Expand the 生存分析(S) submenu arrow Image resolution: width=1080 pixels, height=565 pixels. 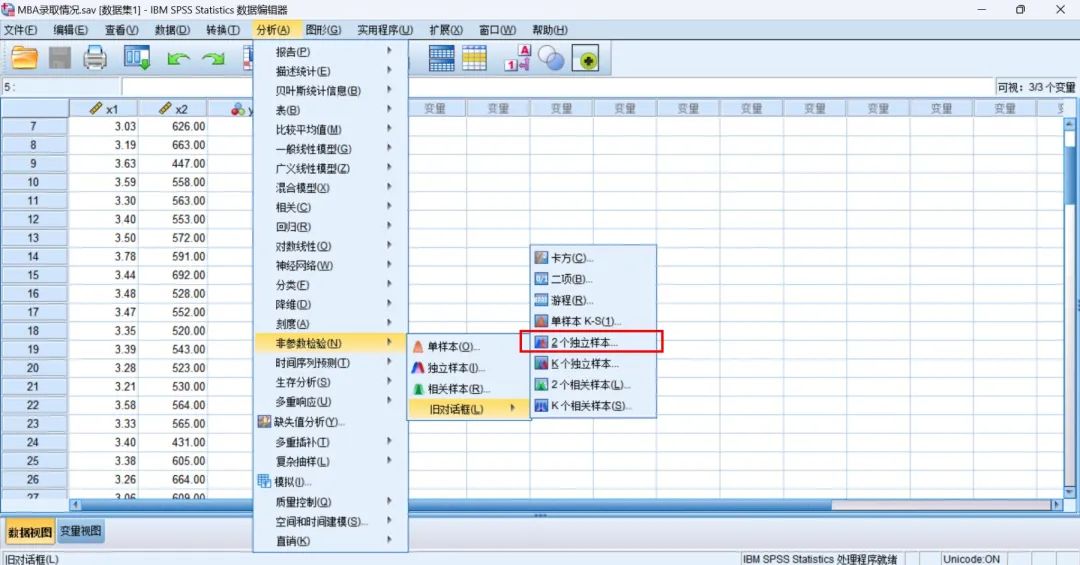(389, 382)
